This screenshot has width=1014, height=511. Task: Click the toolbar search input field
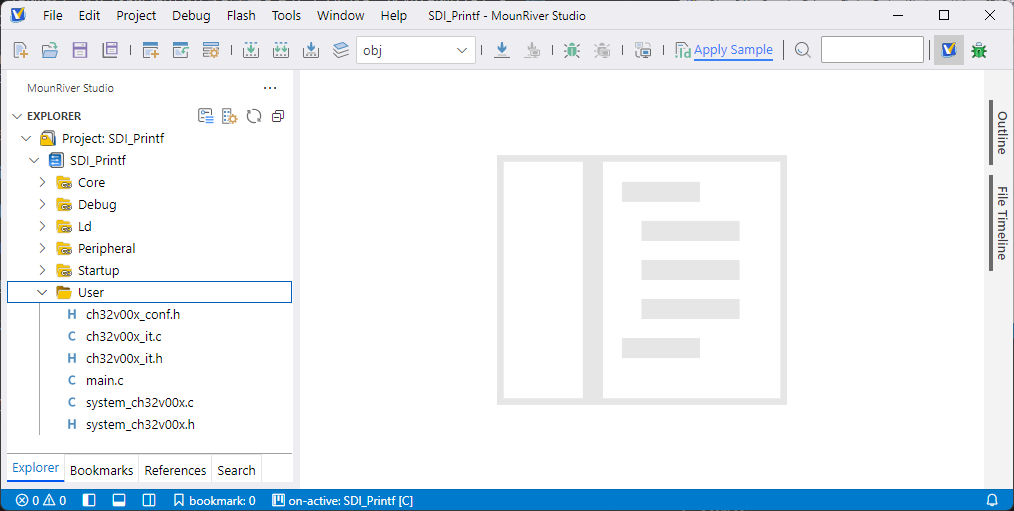tap(872, 50)
